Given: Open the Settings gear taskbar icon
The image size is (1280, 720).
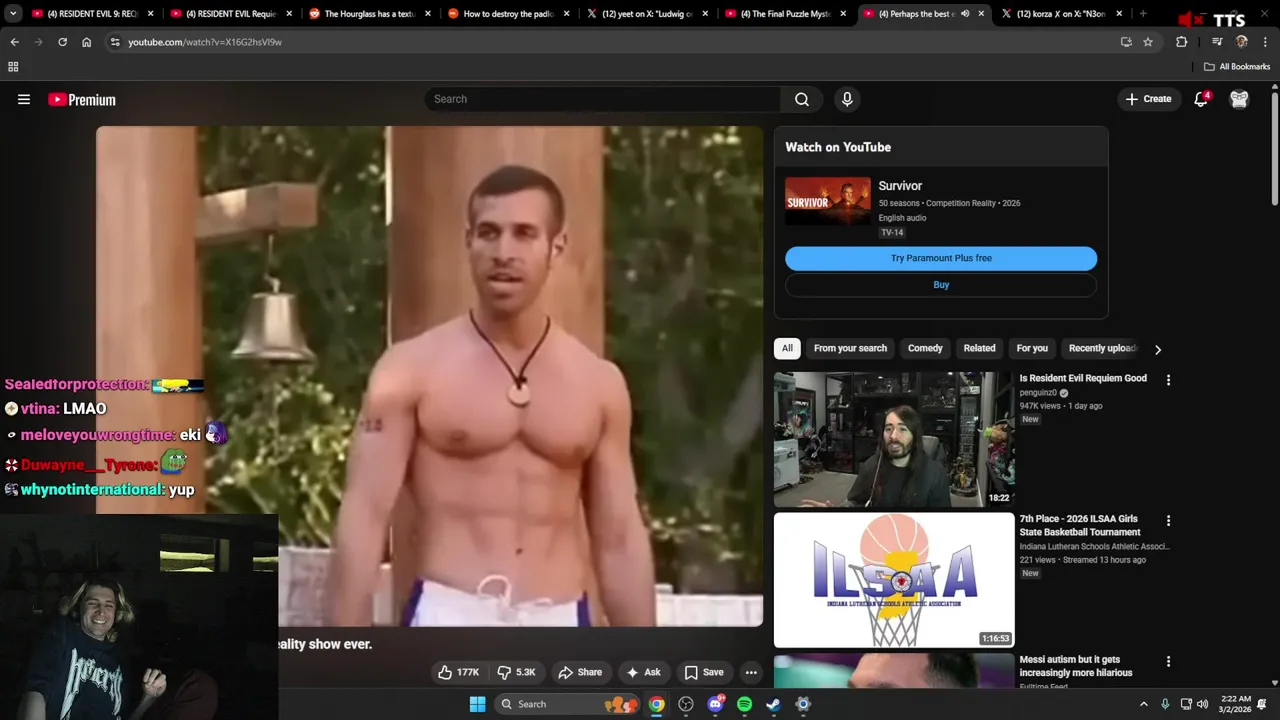Looking at the screenshot, I should coord(803,704).
